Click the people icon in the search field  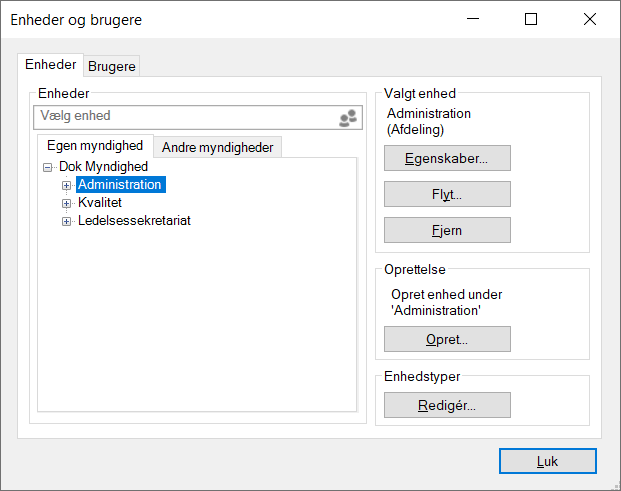[x=347, y=117]
